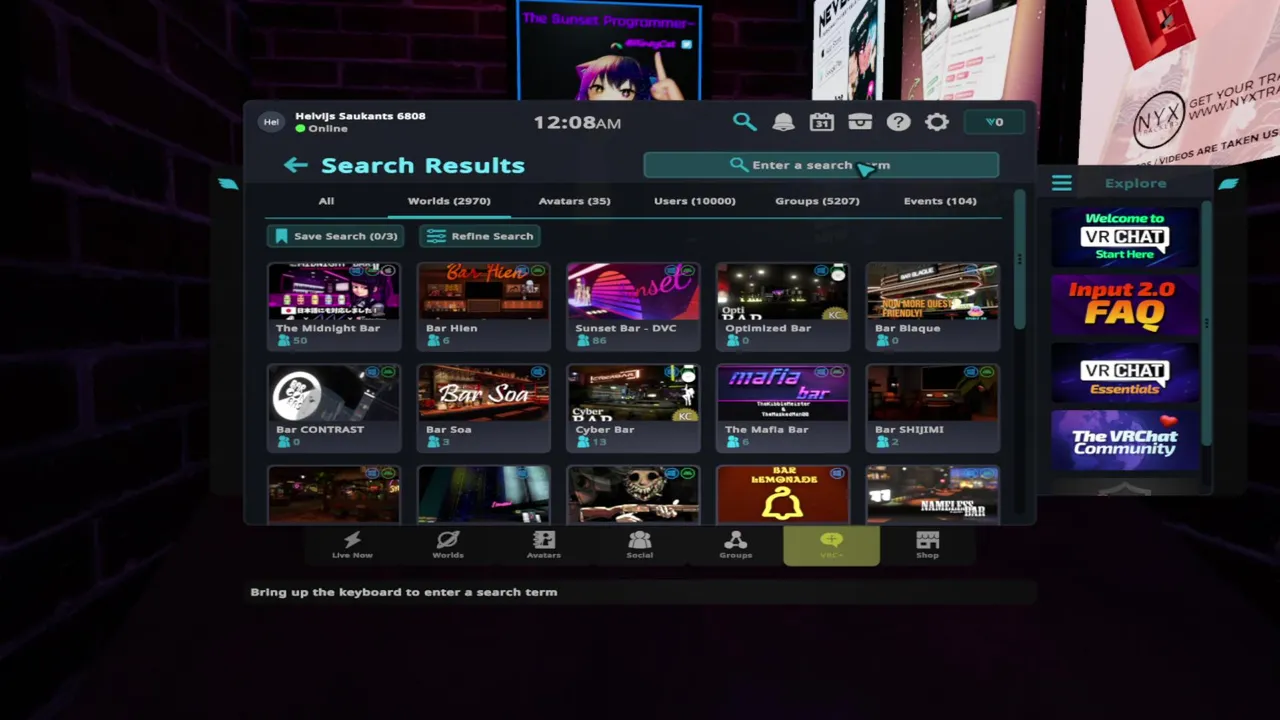Viewport: 1280px width, 720px height.
Task: Click username Helvijs Saukants 6808
Action: [x=360, y=116]
